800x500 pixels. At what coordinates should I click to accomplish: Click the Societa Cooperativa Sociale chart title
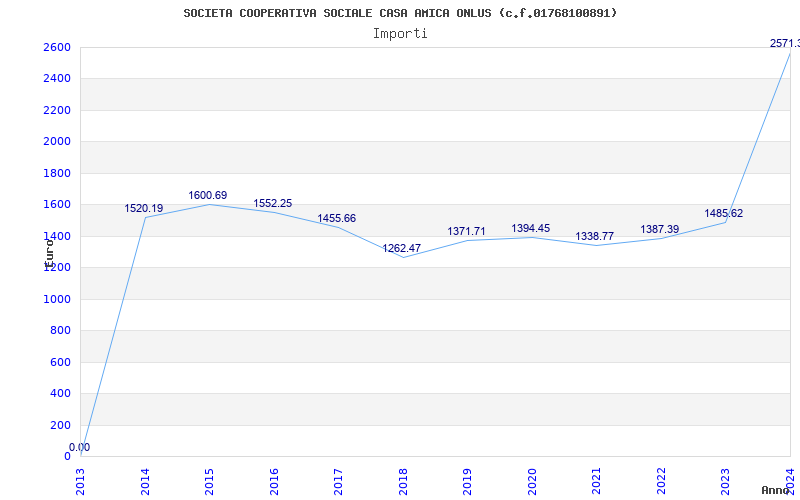click(x=400, y=13)
